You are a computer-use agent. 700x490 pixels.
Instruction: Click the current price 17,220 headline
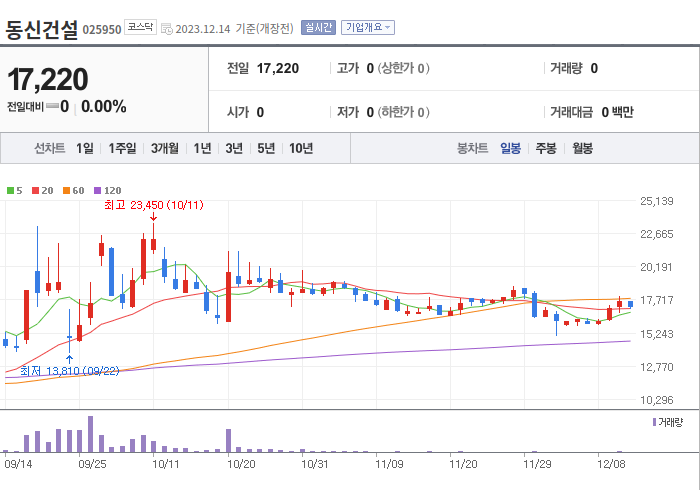click(x=48, y=79)
